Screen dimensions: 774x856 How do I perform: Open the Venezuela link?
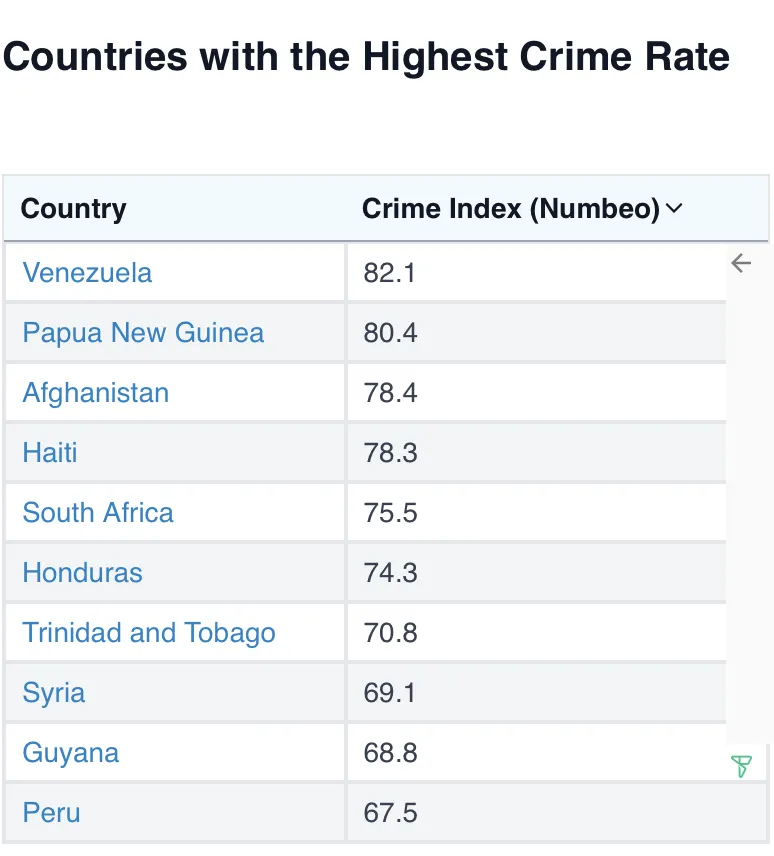click(x=87, y=273)
